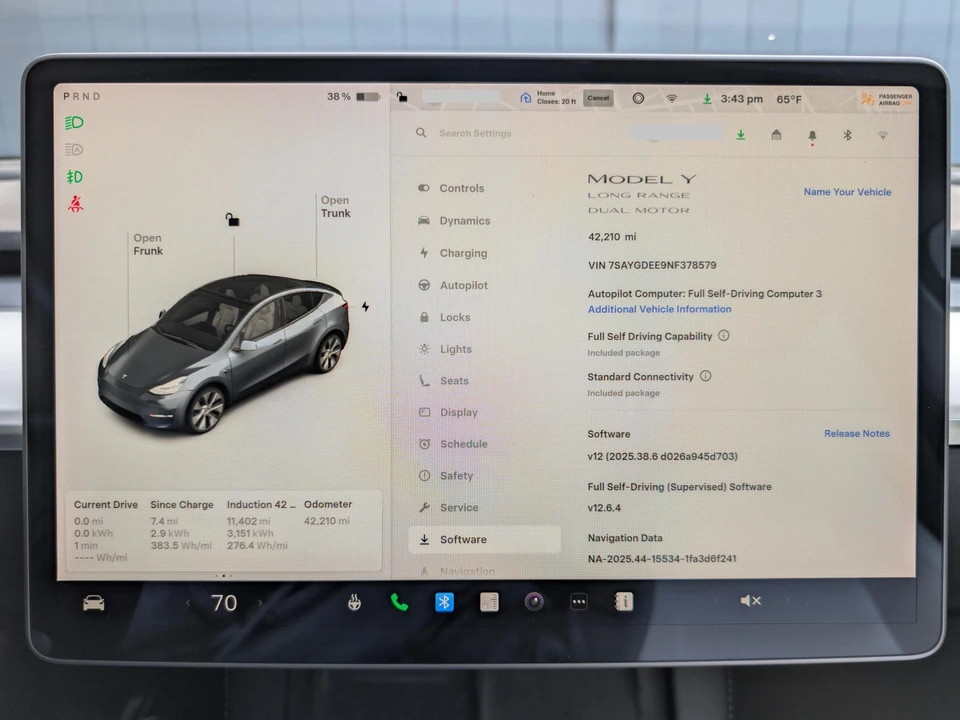
Task: Open the green Phone app
Action: 399,602
